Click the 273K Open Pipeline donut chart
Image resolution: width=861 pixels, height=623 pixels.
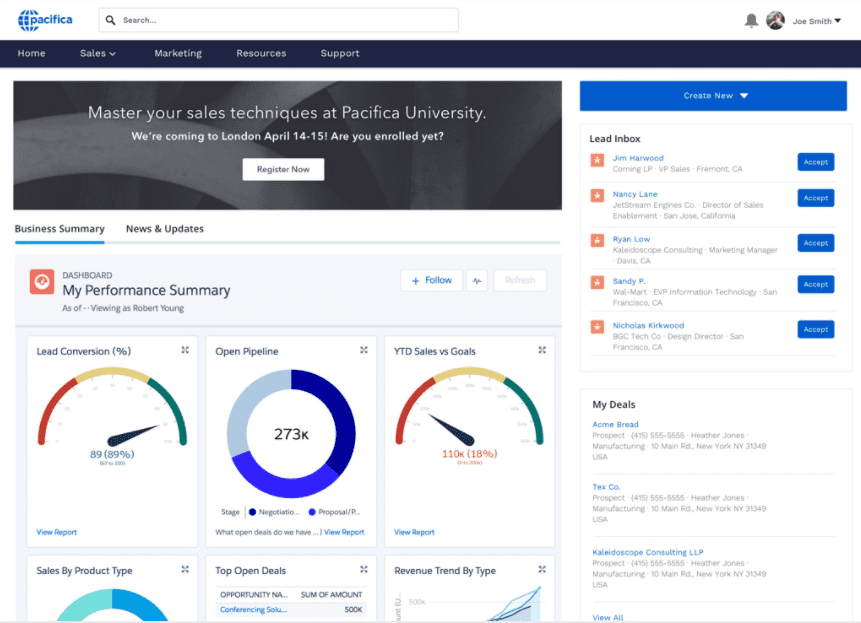pyautogui.click(x=291, y=434)
